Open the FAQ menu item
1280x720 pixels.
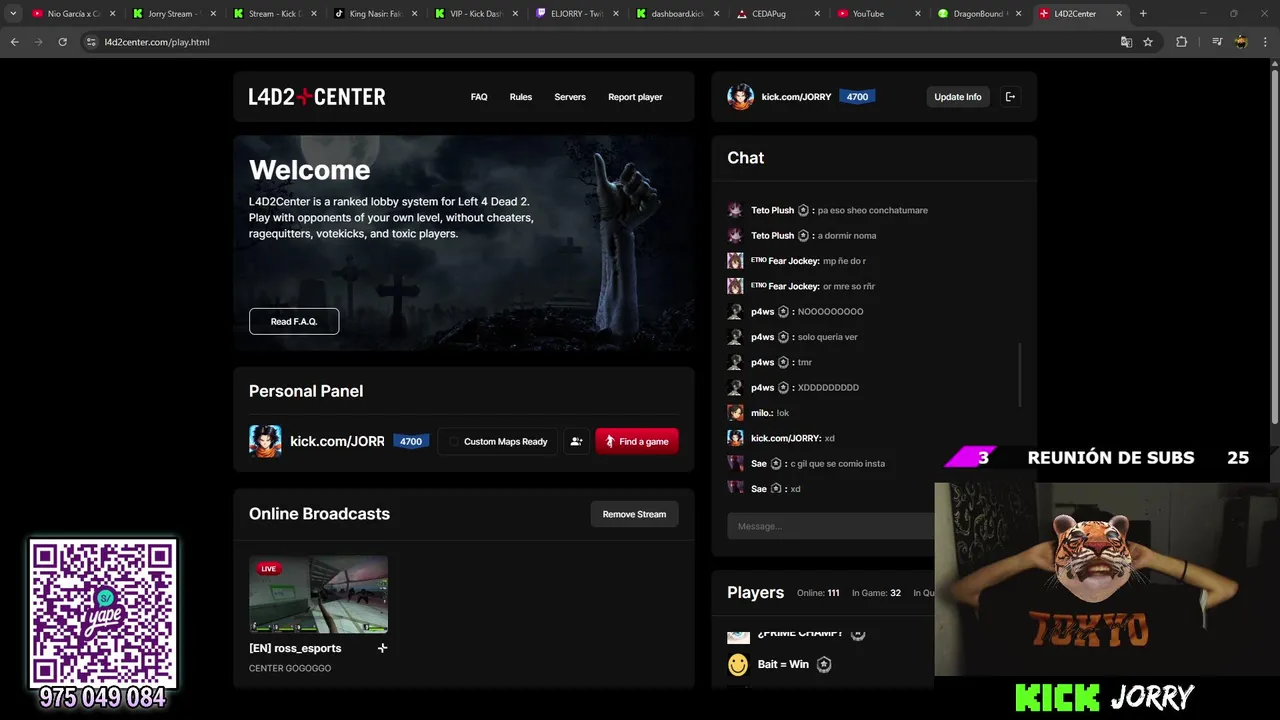point(479,97)
